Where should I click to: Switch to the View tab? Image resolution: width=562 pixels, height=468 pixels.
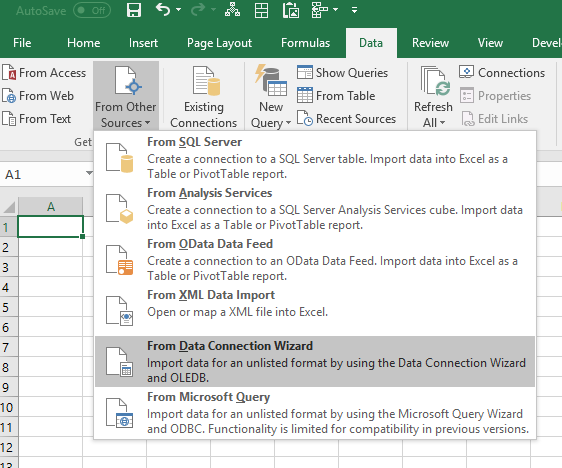point(490,43)
